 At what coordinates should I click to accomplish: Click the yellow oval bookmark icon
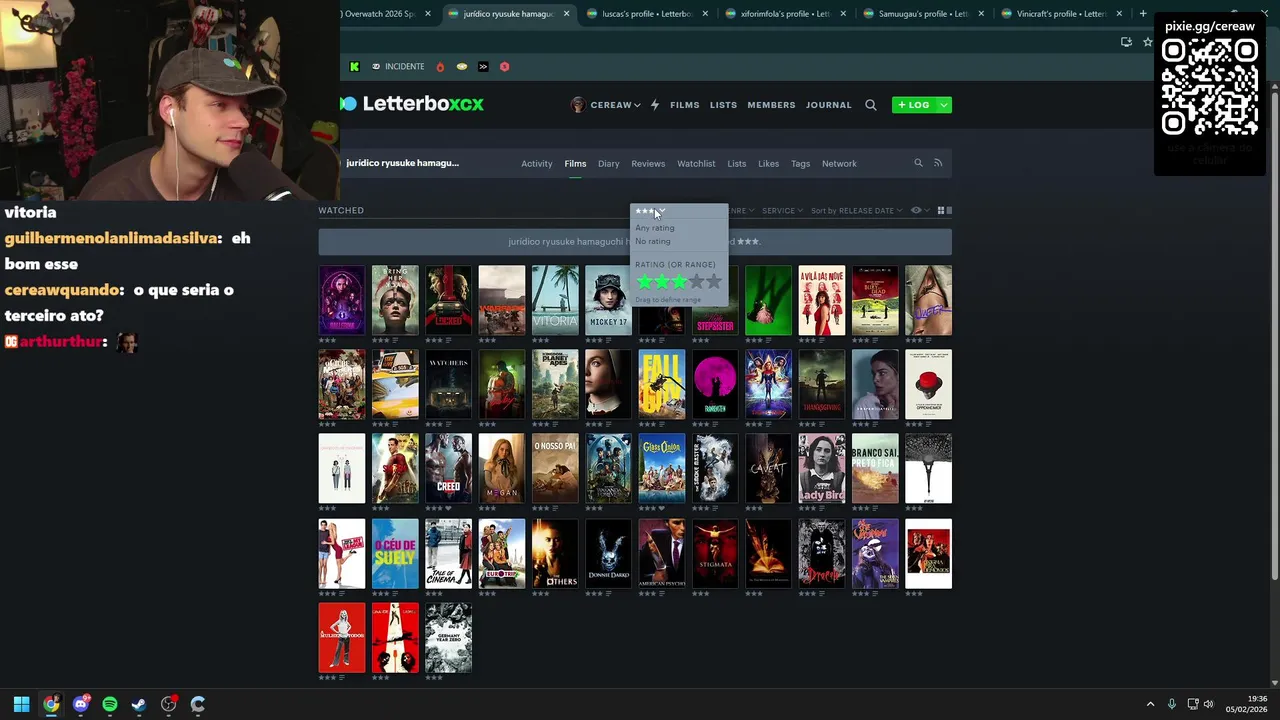point(462,67)
